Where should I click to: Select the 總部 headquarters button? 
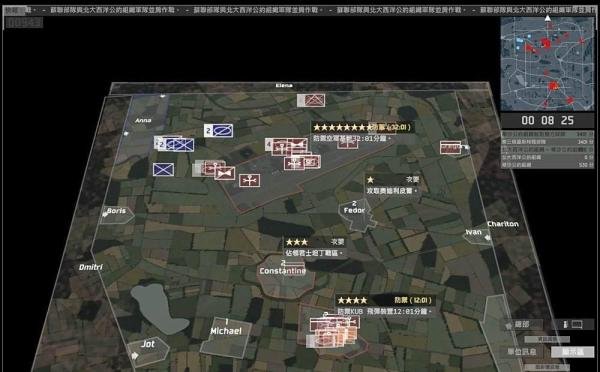tap(522, 325)
